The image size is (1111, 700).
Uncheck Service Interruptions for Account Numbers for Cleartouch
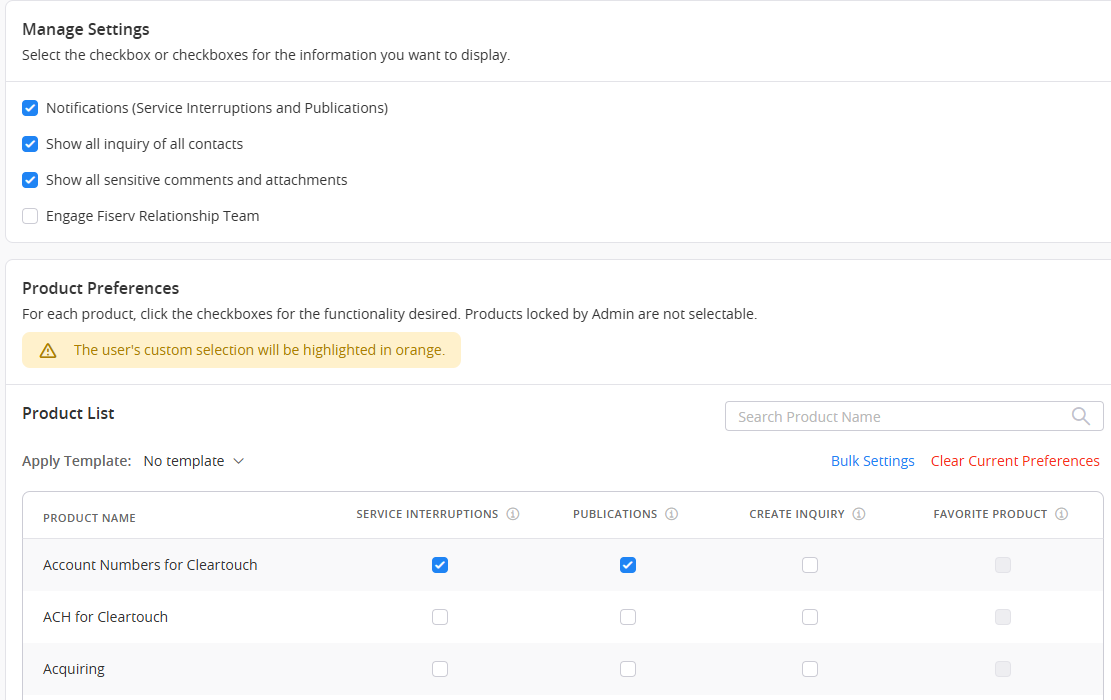tap(440, 565)
